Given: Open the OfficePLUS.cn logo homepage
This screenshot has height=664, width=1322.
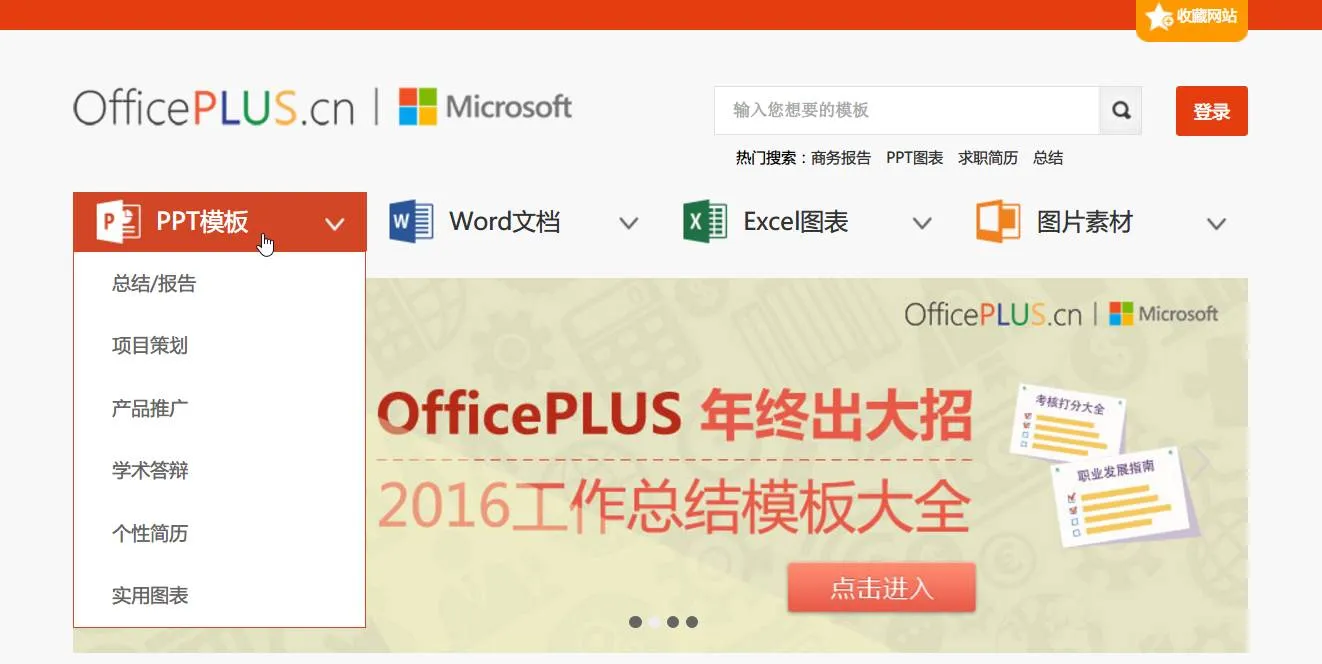Looking at the screenshot, I should [214, 107].
